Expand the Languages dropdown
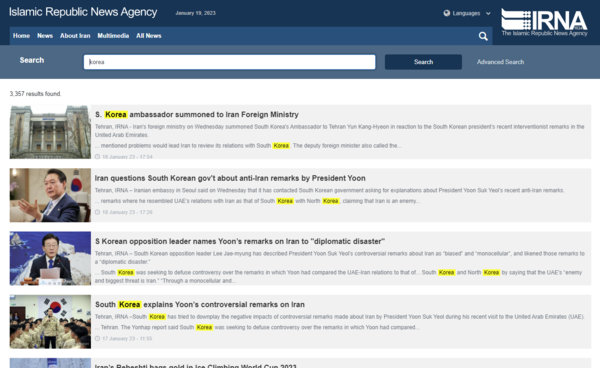600x368 pixels. pos(467,13)
